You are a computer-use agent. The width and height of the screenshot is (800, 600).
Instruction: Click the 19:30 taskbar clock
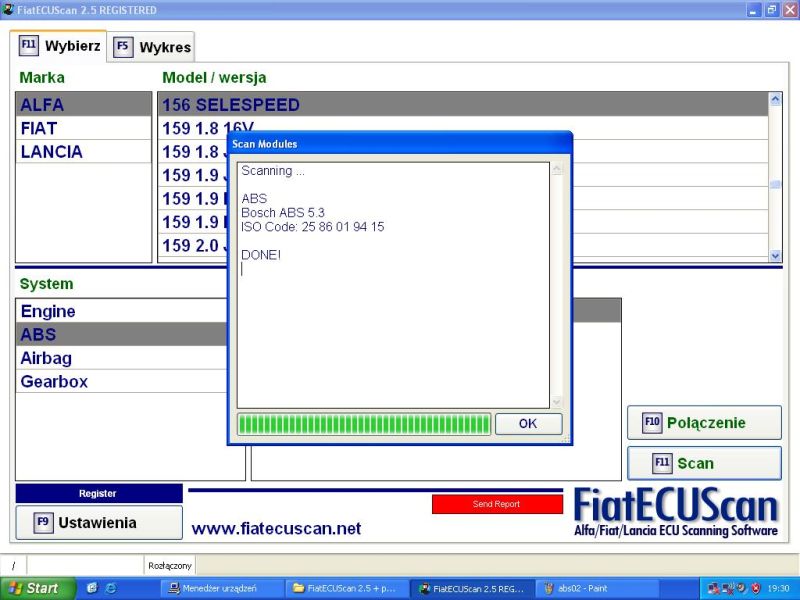[778, 588]
